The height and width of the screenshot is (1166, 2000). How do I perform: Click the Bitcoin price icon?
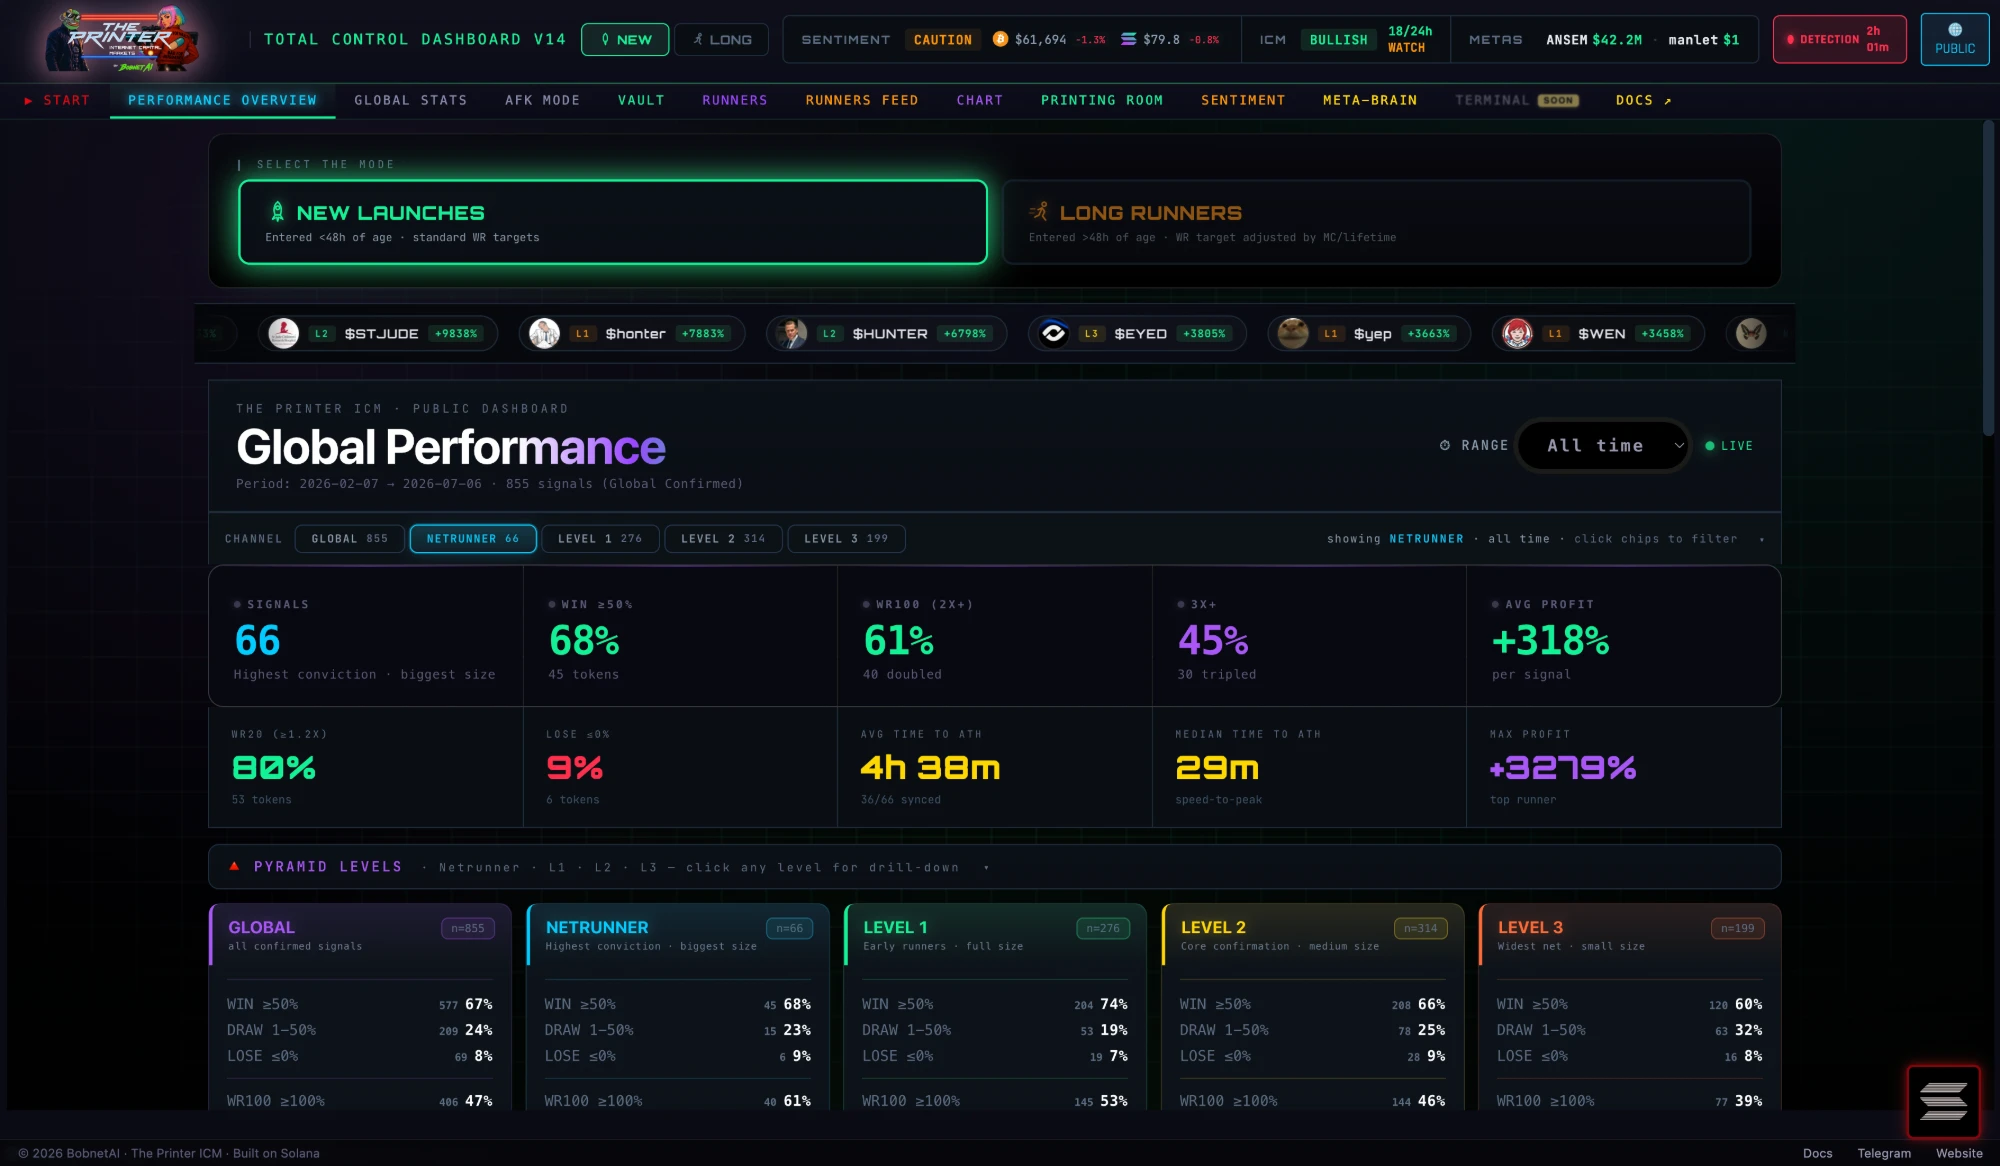click(x=1000, y=39)
